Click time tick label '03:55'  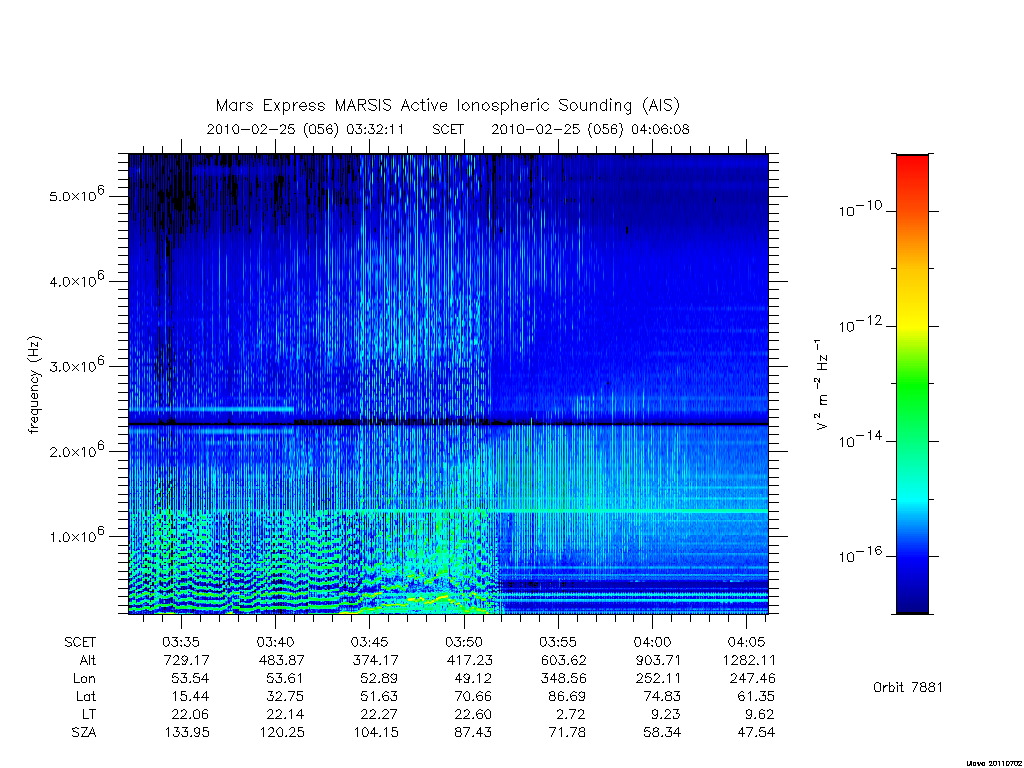coord(558,642)
